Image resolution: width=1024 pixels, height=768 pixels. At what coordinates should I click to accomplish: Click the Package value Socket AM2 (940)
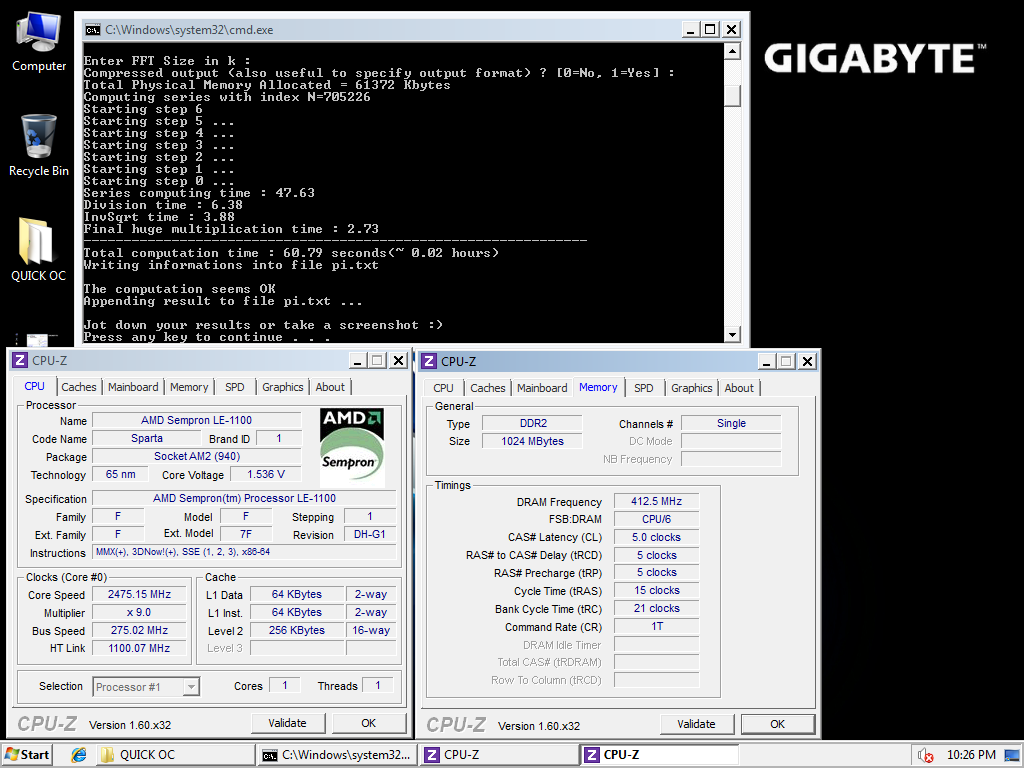point(197,456)
